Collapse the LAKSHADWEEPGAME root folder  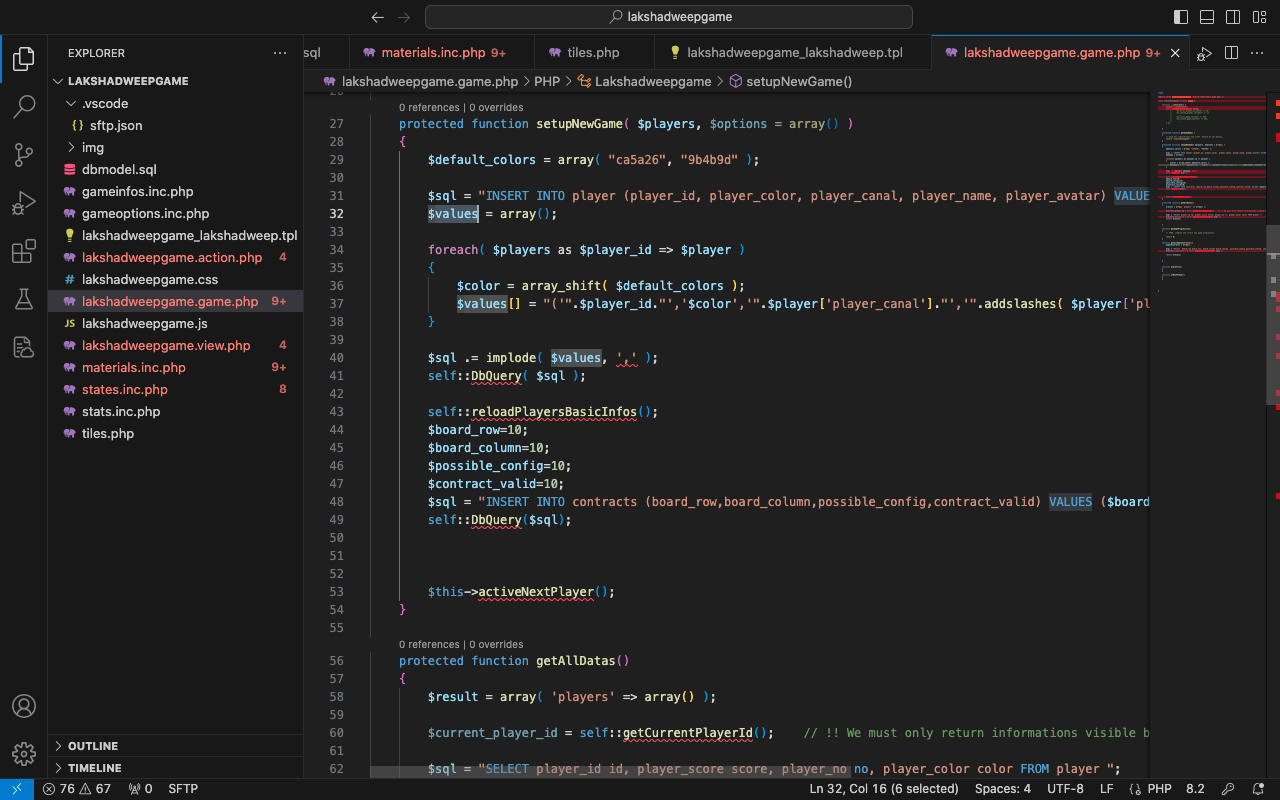175,81
